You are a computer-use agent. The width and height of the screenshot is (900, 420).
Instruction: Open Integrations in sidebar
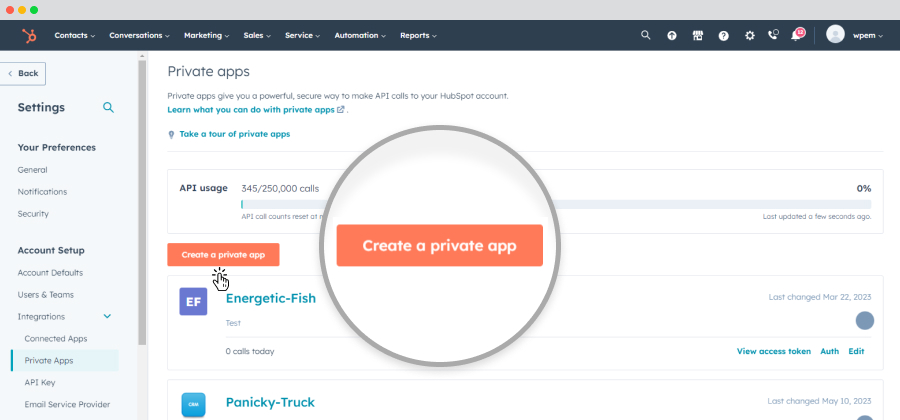pos(41,317)
